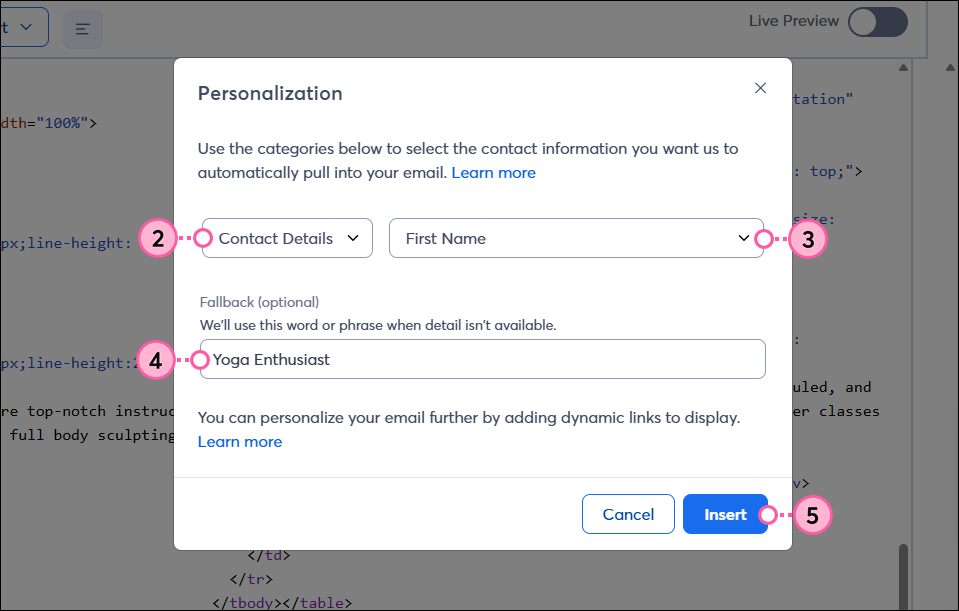The height and width of the screenshot is (611, 959).
Task: Click the chevron icon on Contact Details
Action: tap(353, 238)
